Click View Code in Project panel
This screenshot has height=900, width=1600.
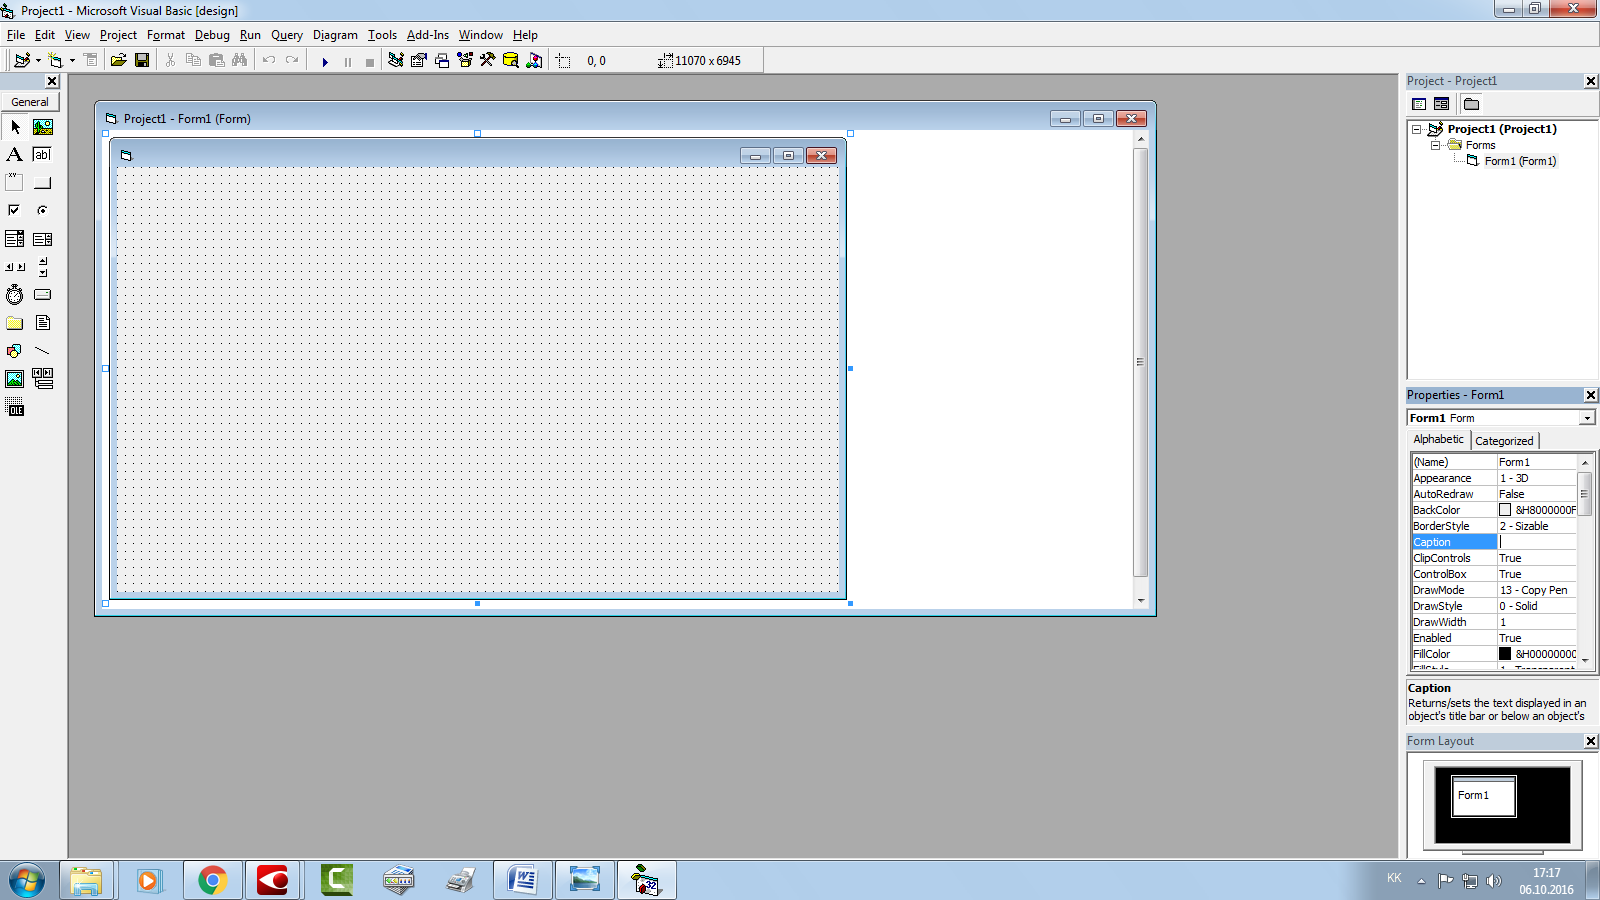coord(1419,104)
